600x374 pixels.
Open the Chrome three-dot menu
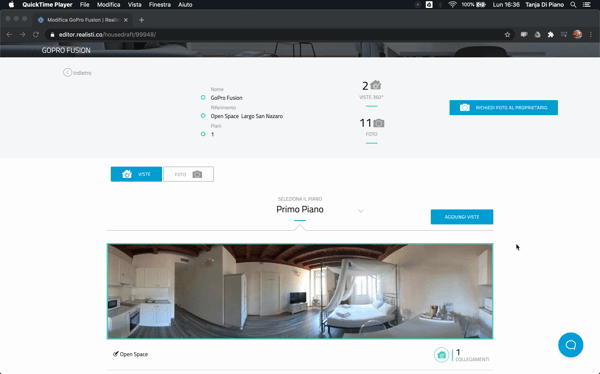591,34
